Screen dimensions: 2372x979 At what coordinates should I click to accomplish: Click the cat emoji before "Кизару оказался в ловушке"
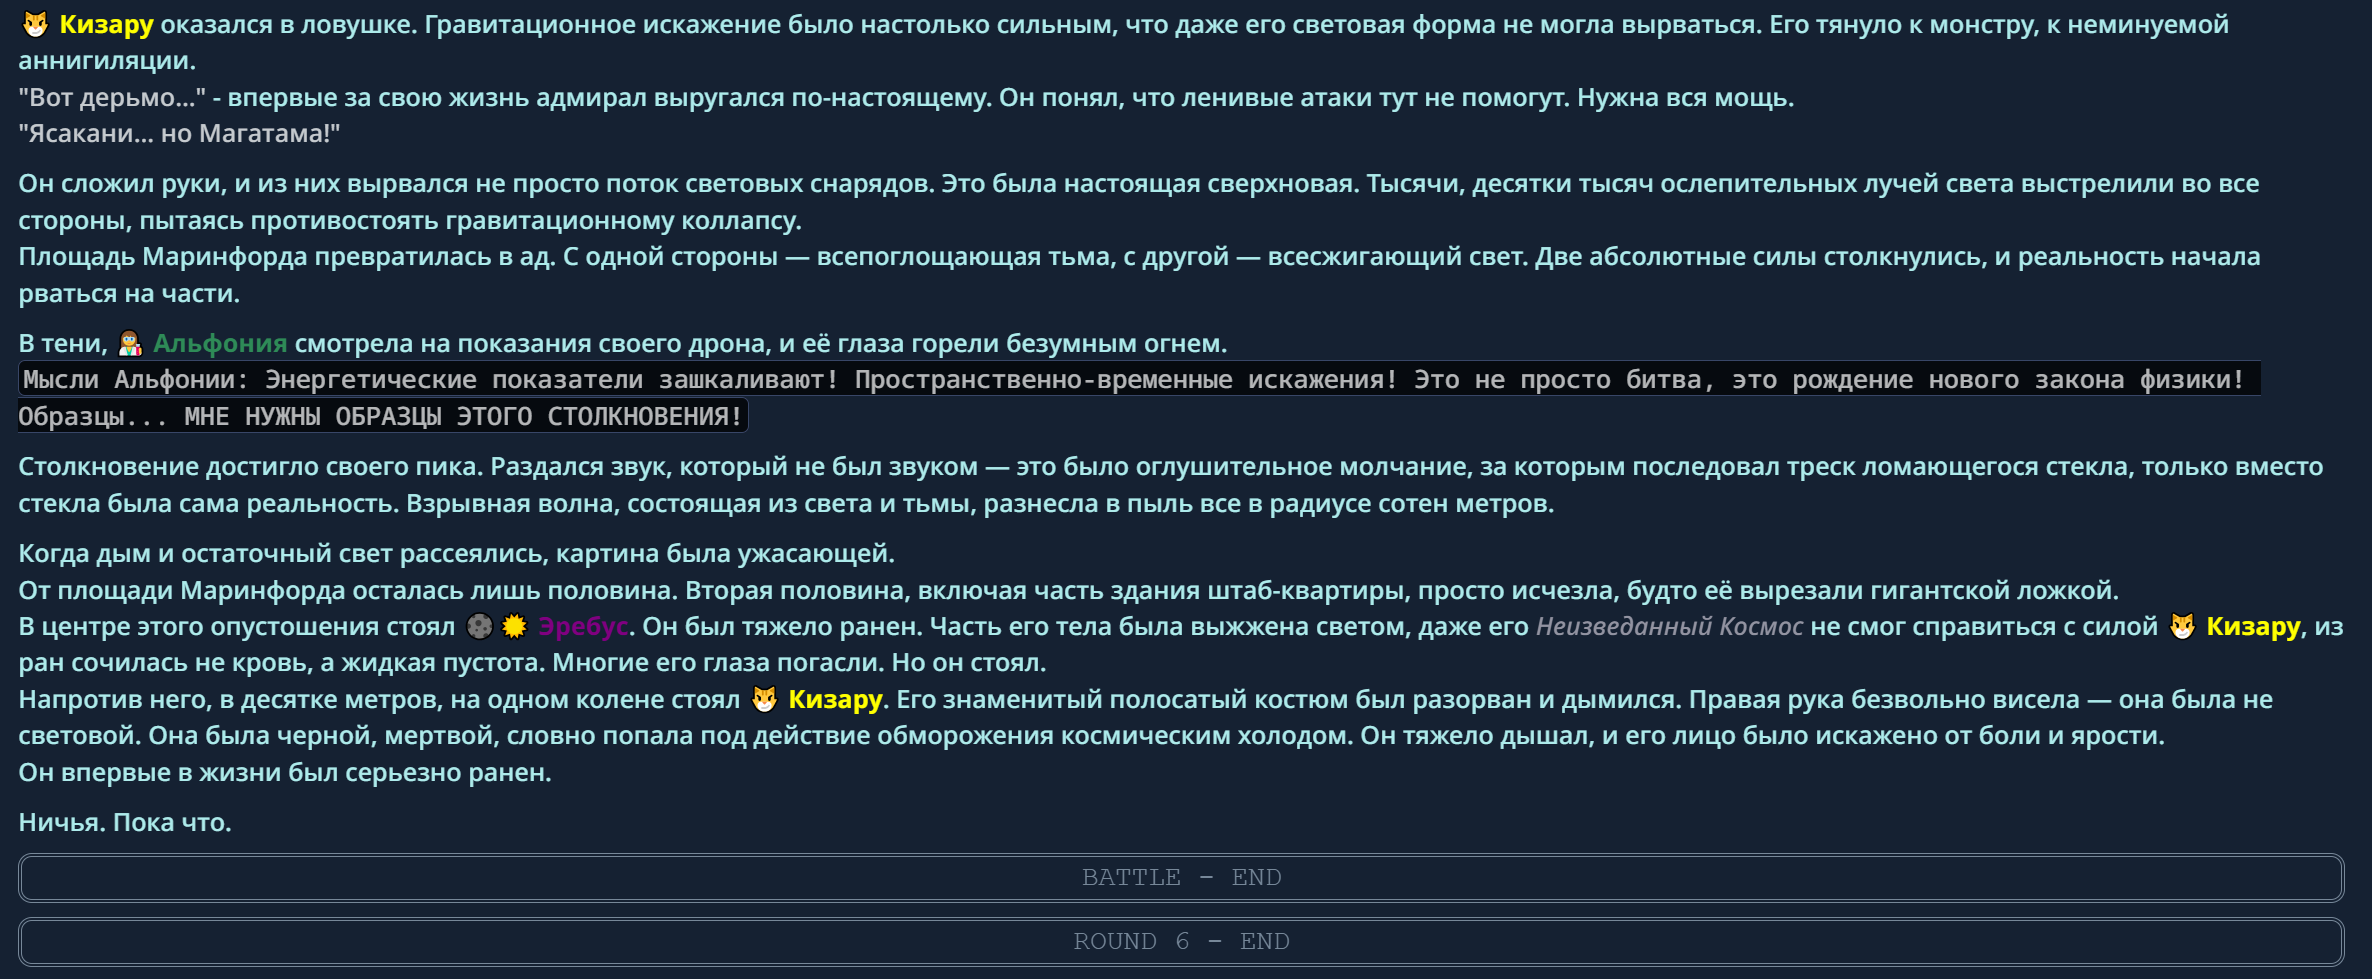coord(35,24)
